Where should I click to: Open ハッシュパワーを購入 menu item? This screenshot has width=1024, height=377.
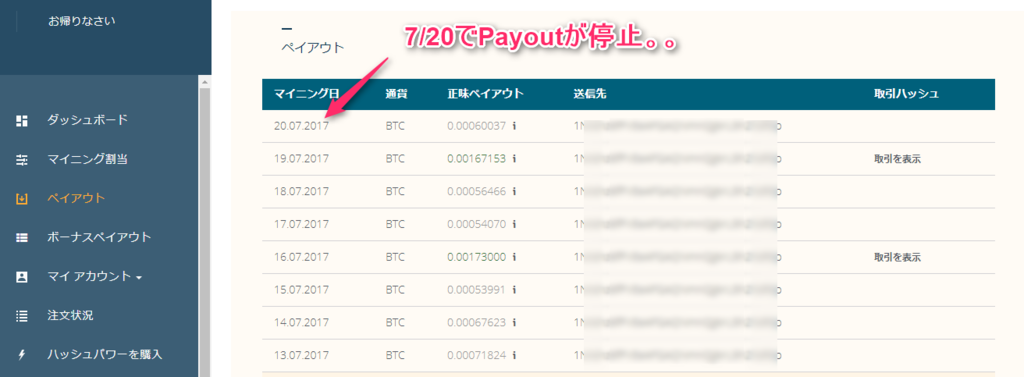(104, 355)
